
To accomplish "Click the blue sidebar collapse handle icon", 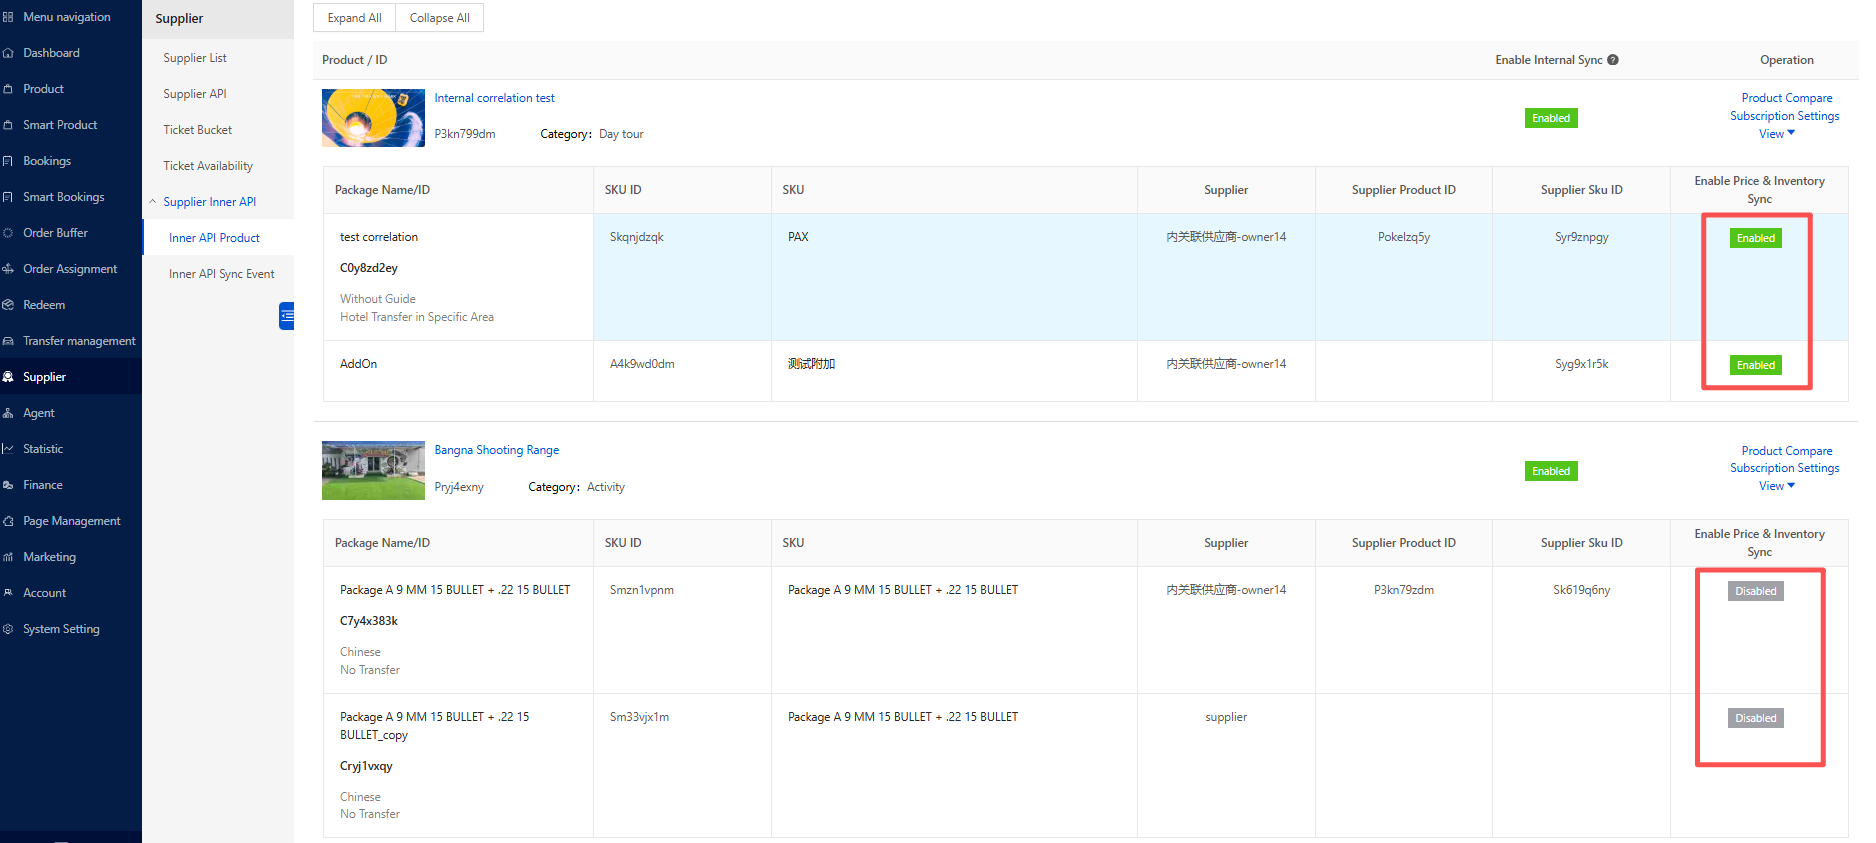I will pyautogui.click(x=287, y=316).
